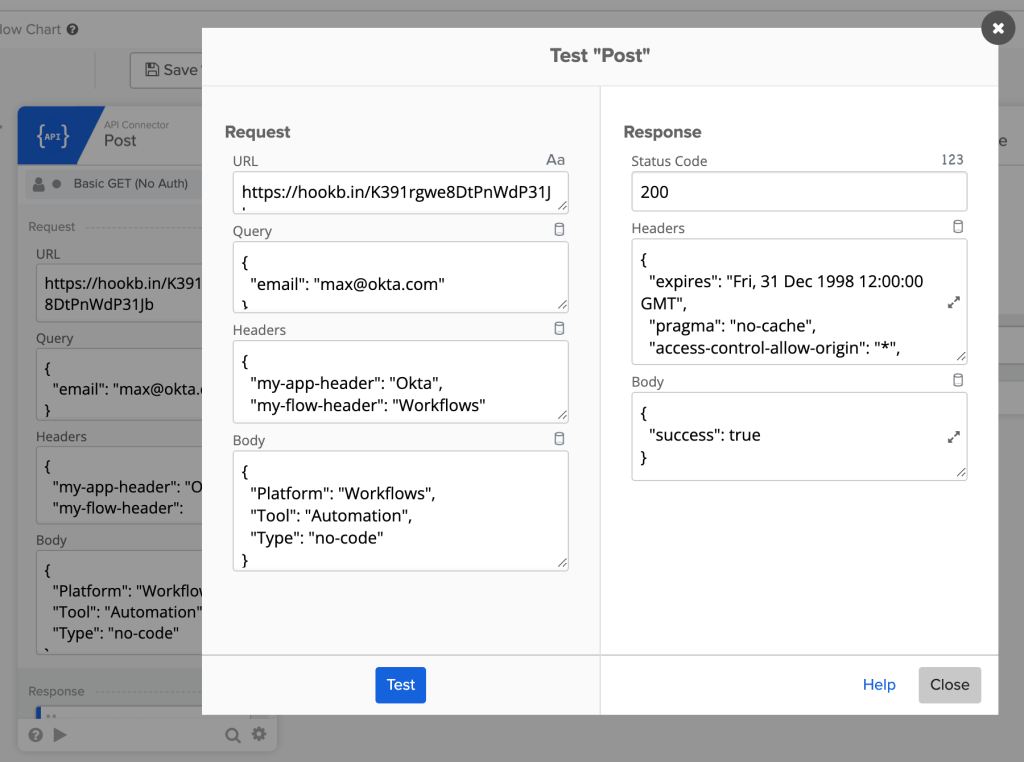Screen dimensions: 1024x762
Task: Click the object type icon beside response Headers
Action: (x=958, y=227)
